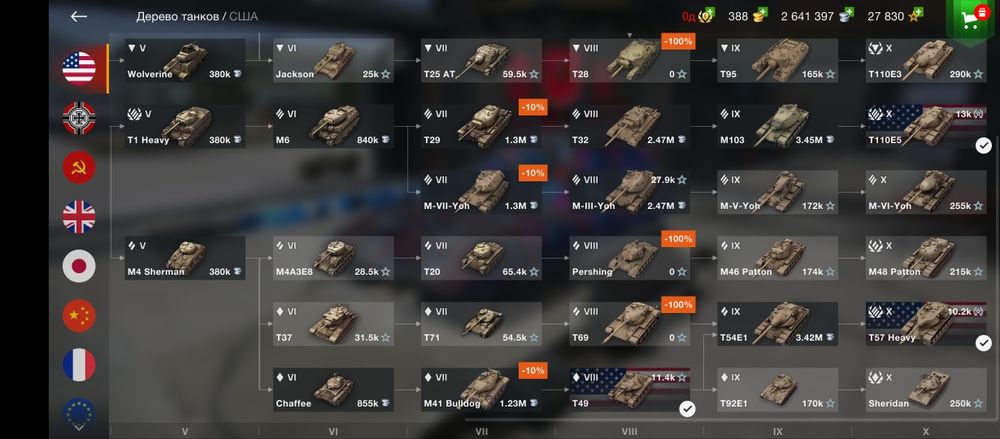Click the checkmark on T110E5 tank
1000x439 pixels.
point(983,146)
